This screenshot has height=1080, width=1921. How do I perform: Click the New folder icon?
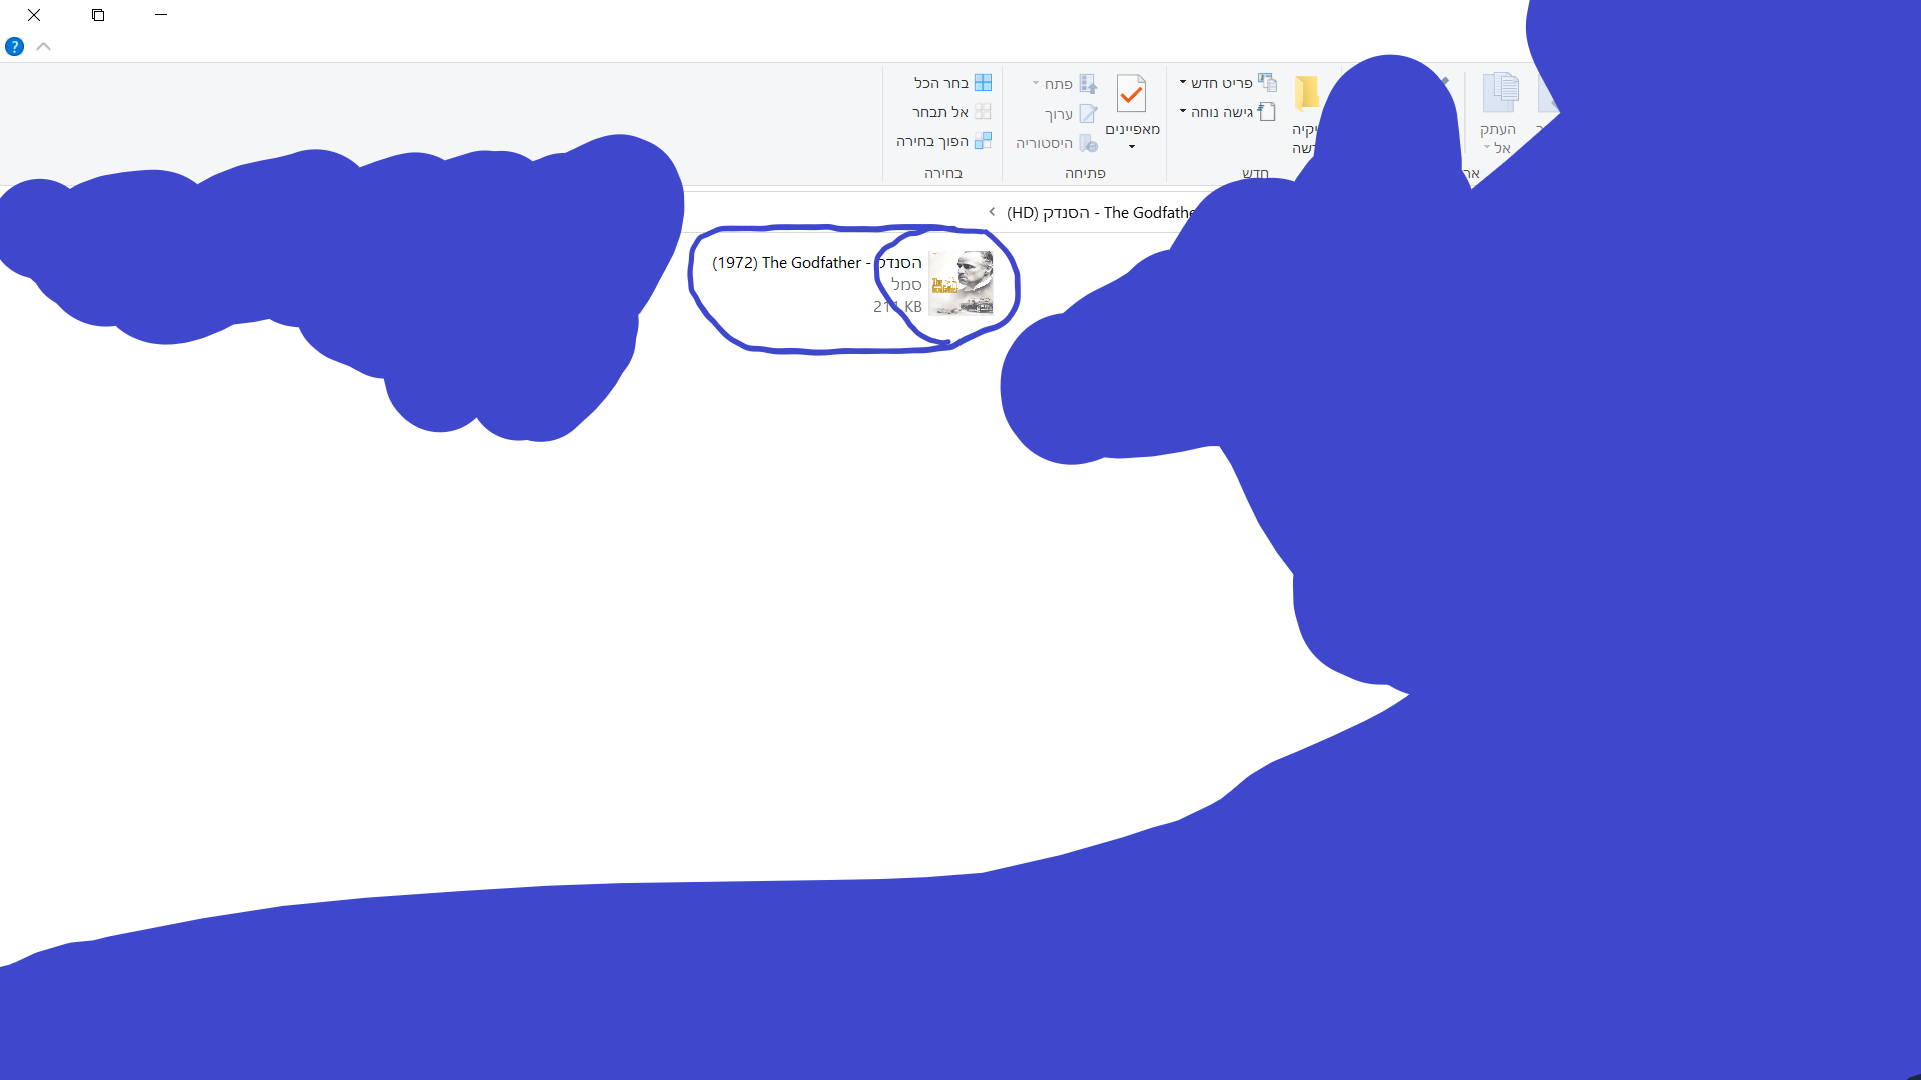click(x=1306, y=92)
